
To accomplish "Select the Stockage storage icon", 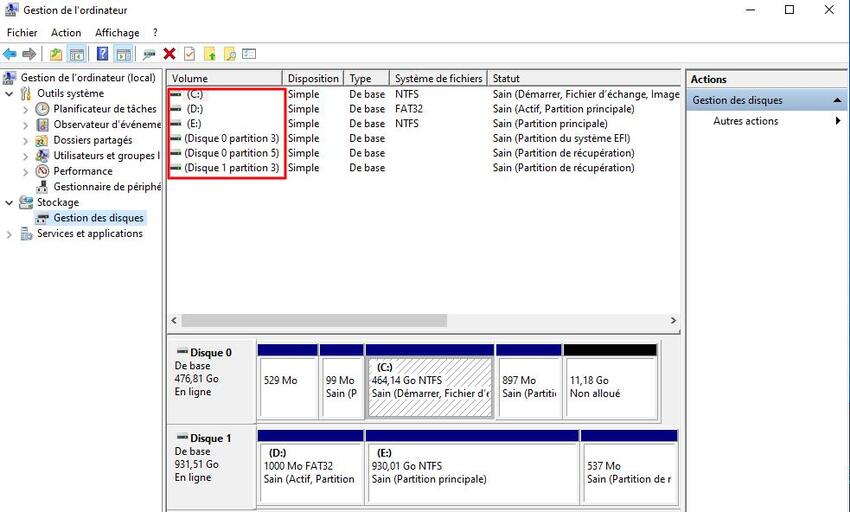I will 25,202.
